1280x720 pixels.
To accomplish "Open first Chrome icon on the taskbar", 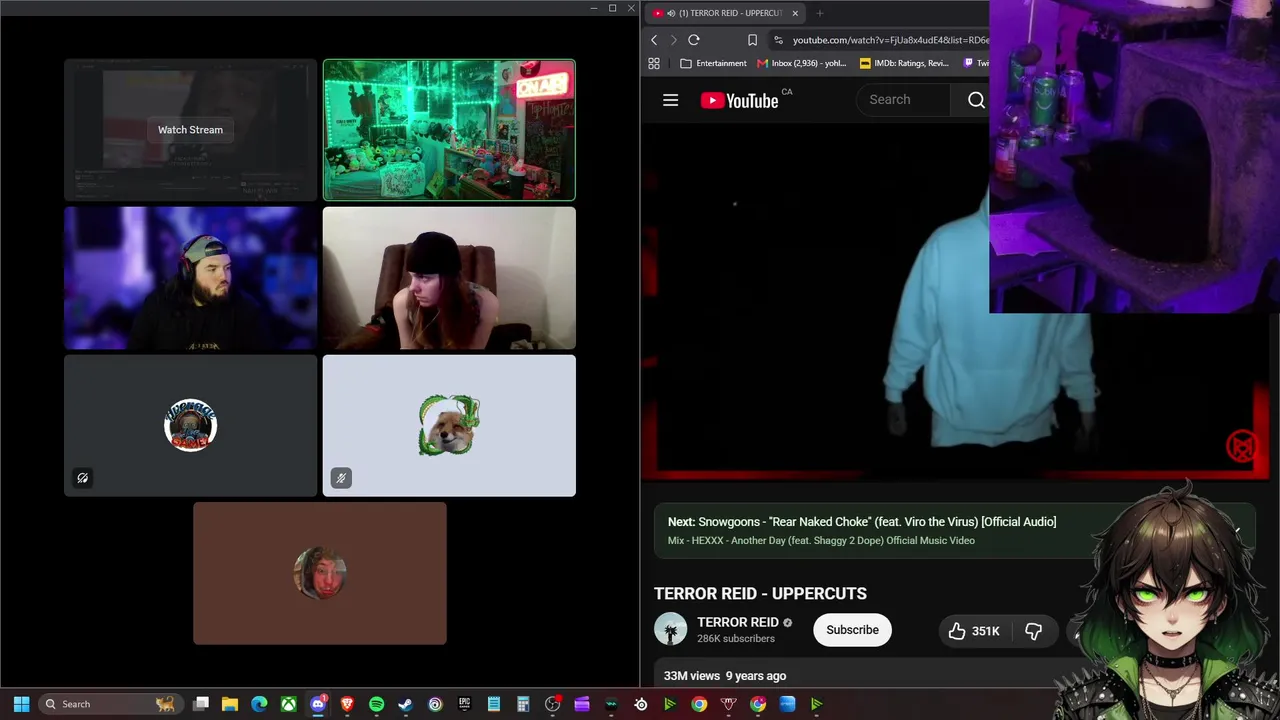I will point(699,704).
